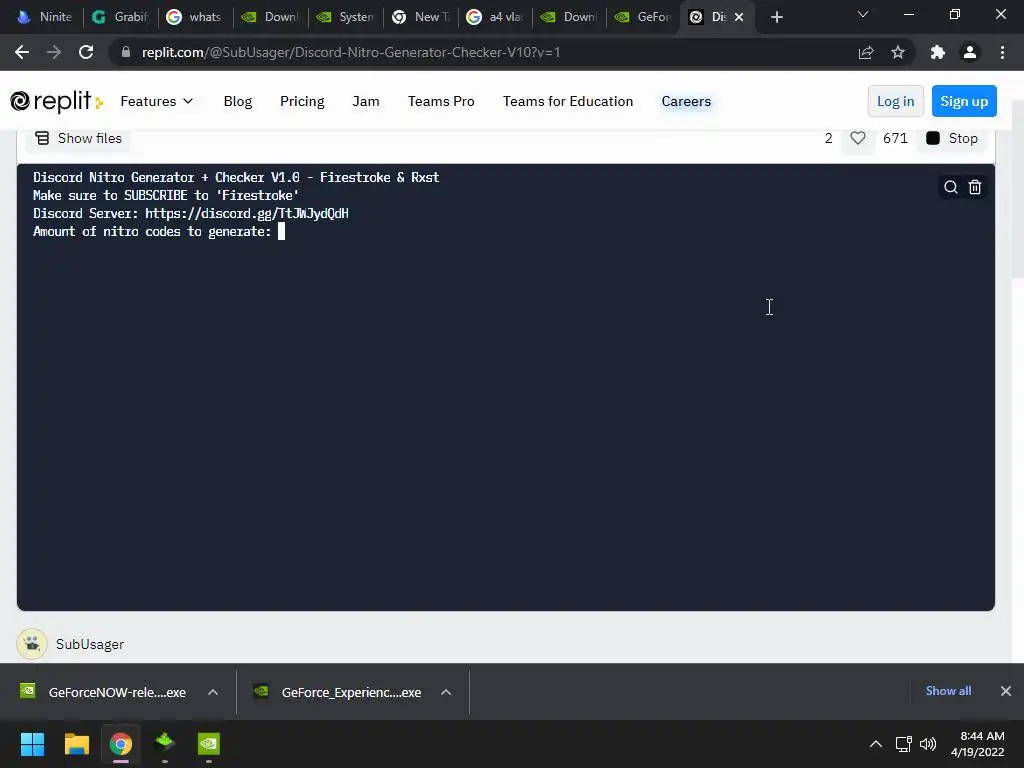Image resolution: width=1024 pixels, height=768 pixels.
Task: Close the active Discord repl tab
Action: coord(739,17)
